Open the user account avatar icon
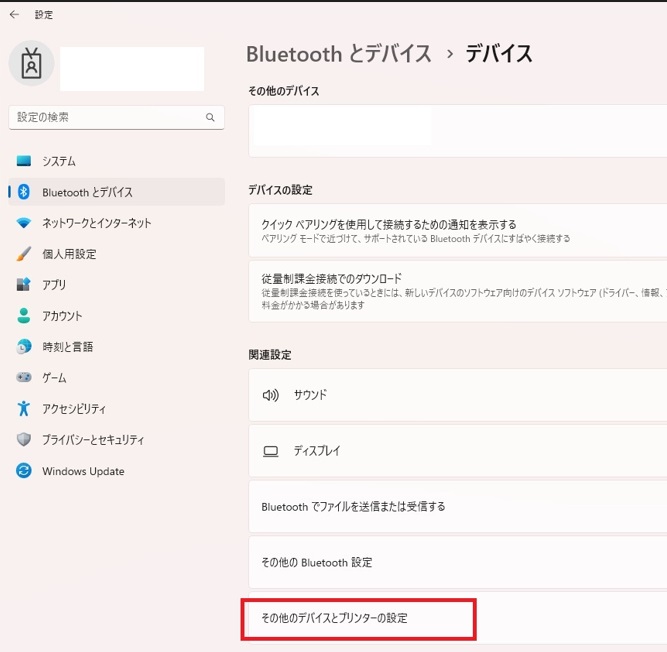 (31, 63)
